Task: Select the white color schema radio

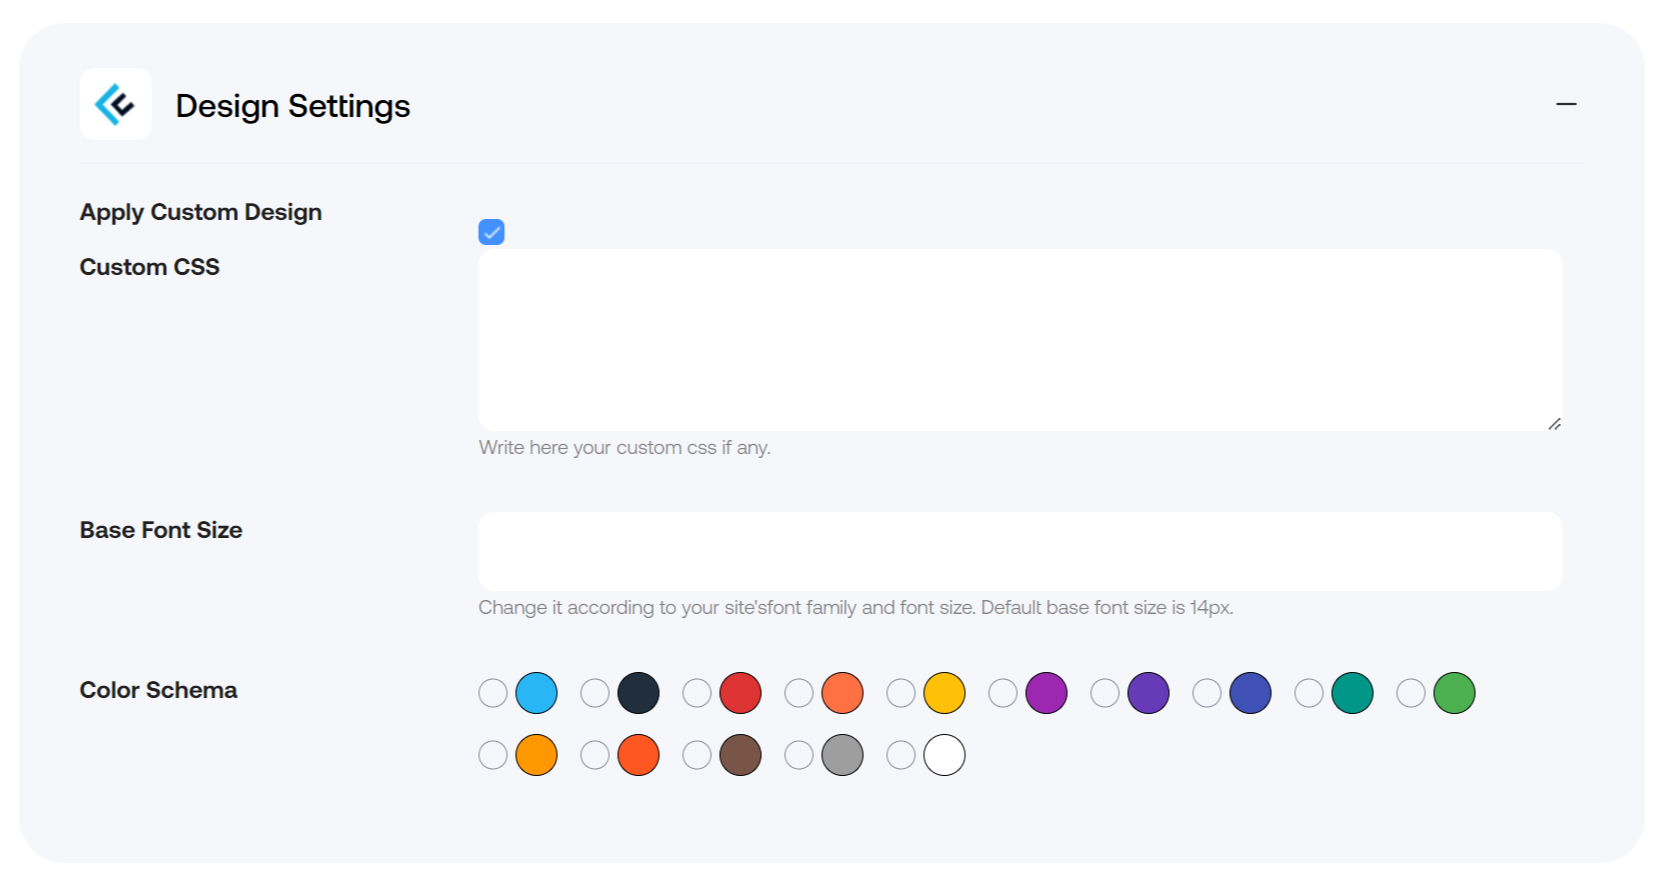Action: tap(901, 755)
